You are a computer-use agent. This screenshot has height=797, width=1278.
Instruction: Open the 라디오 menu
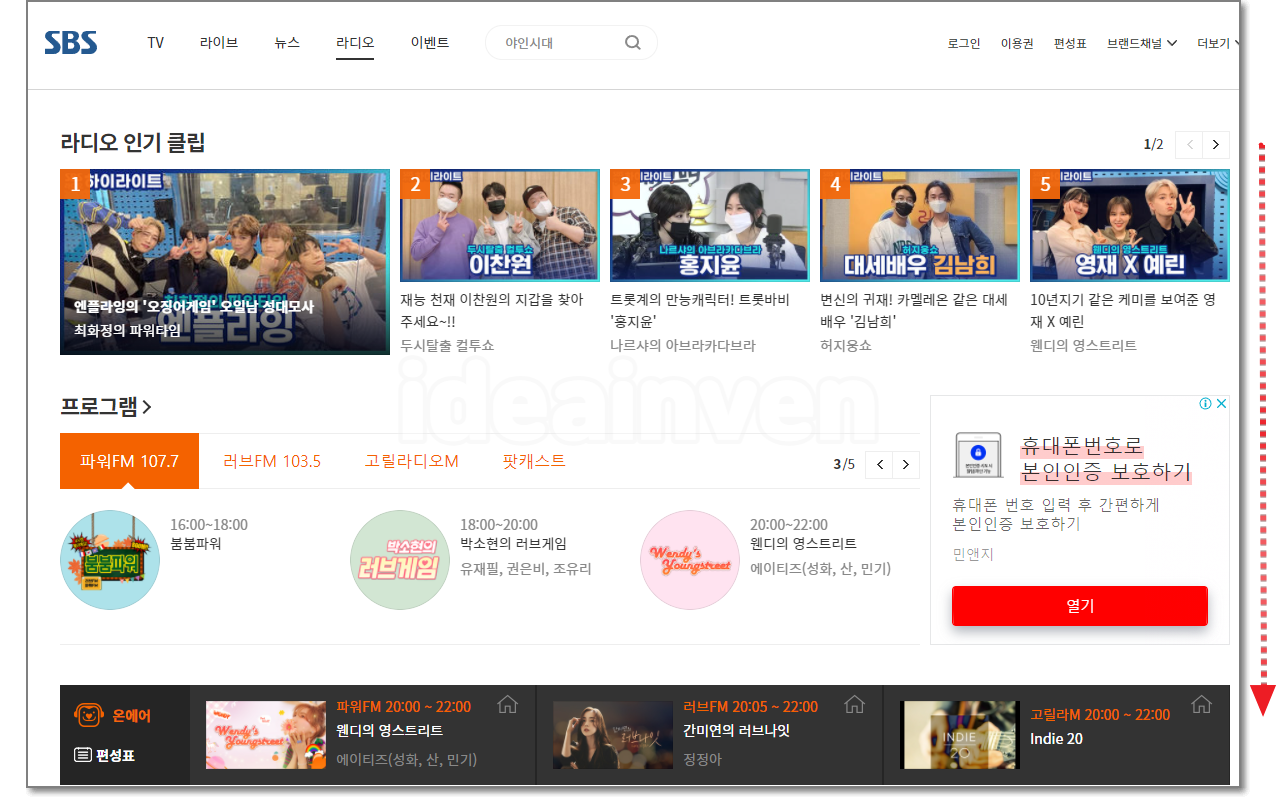point(355,43)
